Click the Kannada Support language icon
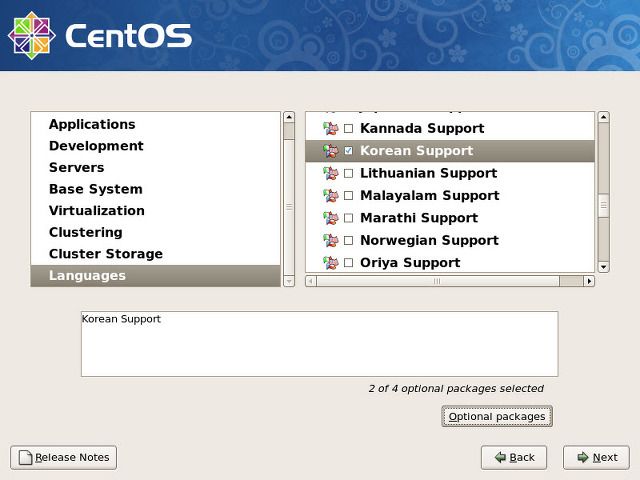This screenshot has width=640, height=480. tap(331, 129)
